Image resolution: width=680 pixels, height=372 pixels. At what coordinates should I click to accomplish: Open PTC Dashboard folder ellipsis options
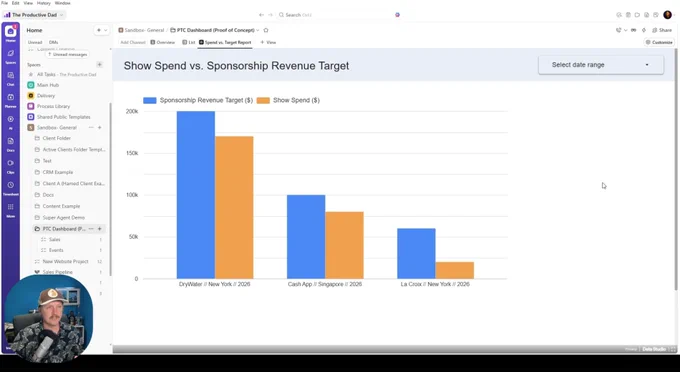(91, 228)
